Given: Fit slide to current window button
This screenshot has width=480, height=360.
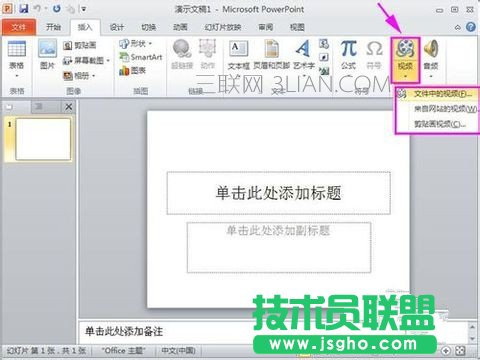Looking at the screenshot, I should (460, 351).
